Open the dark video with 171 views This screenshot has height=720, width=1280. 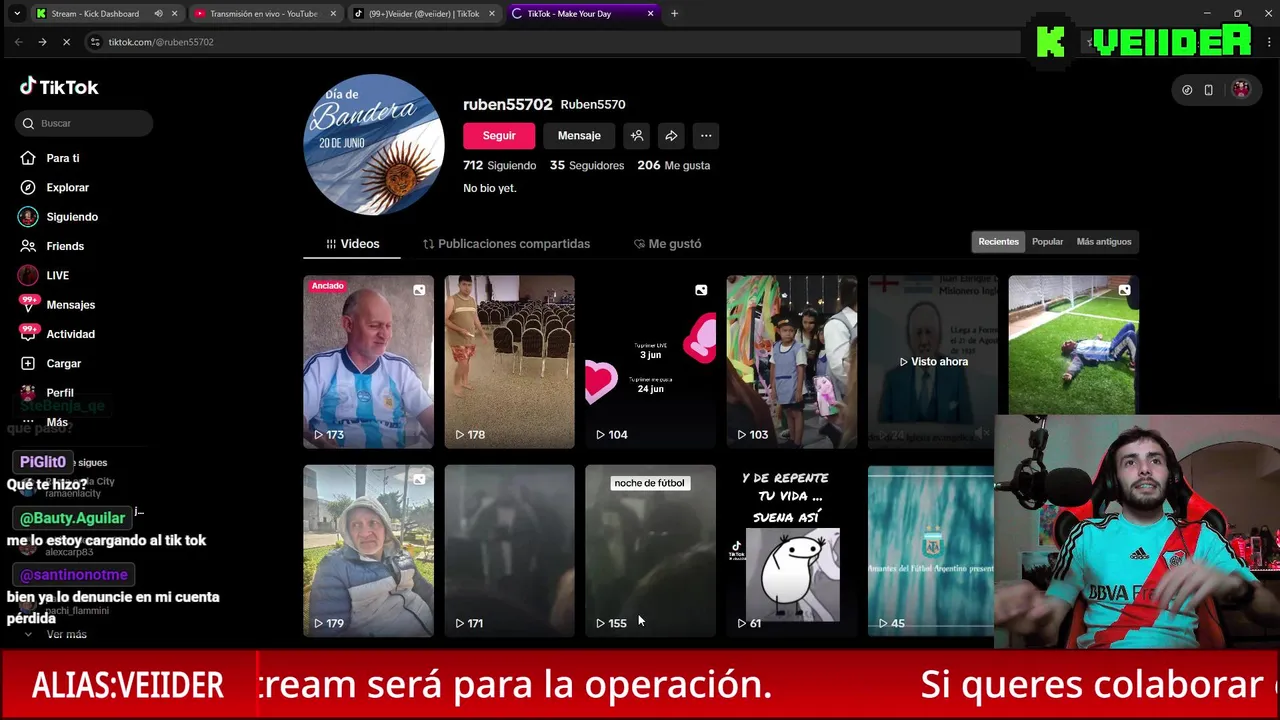point(510,550)
